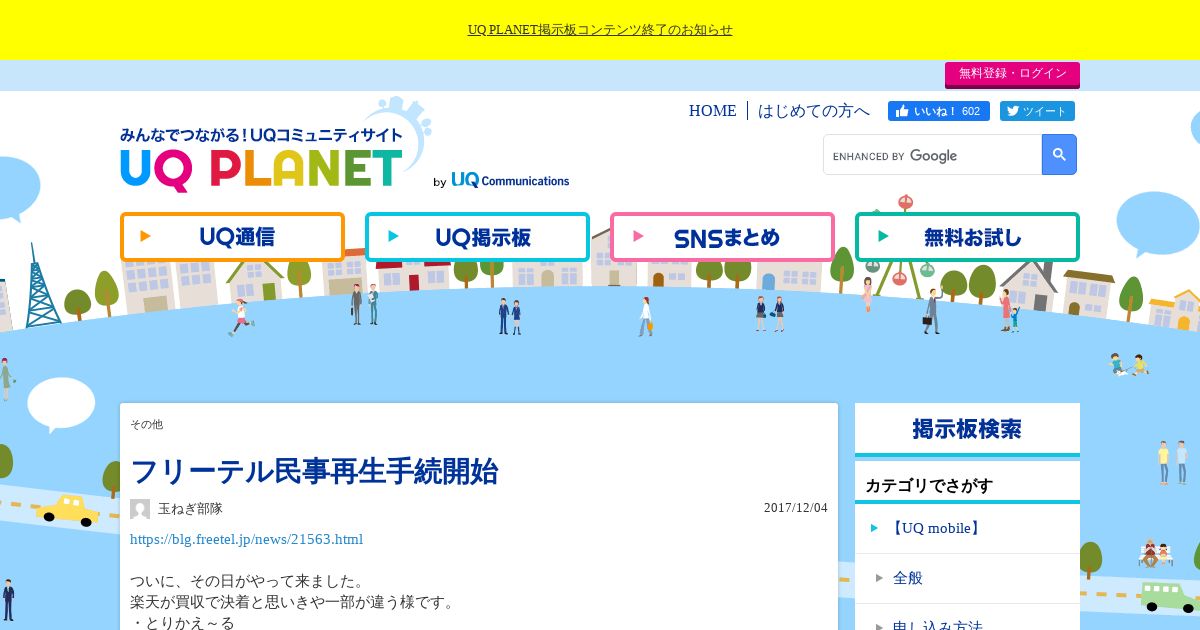This screenshot has width=1200, height=630.
Task: Click the avatar icon beside 玉ねぎ部隊
Action: 140,509
